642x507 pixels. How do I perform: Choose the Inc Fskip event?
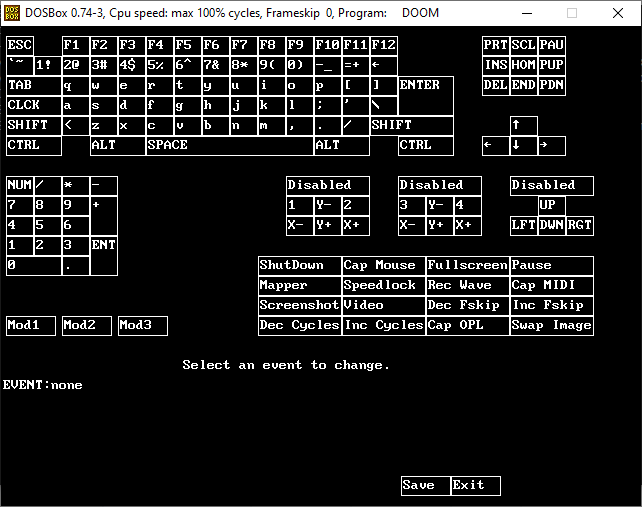click(x=552, y=306)
